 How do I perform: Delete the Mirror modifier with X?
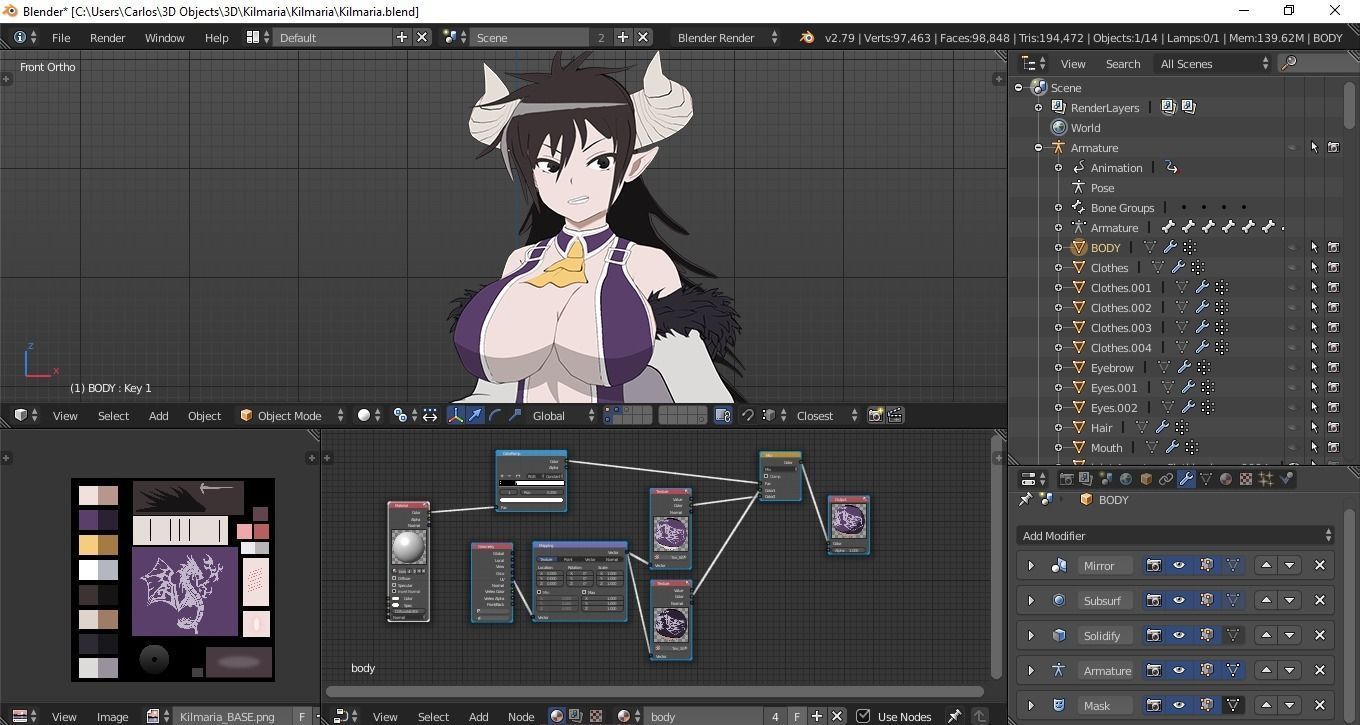coord(1320,565)
